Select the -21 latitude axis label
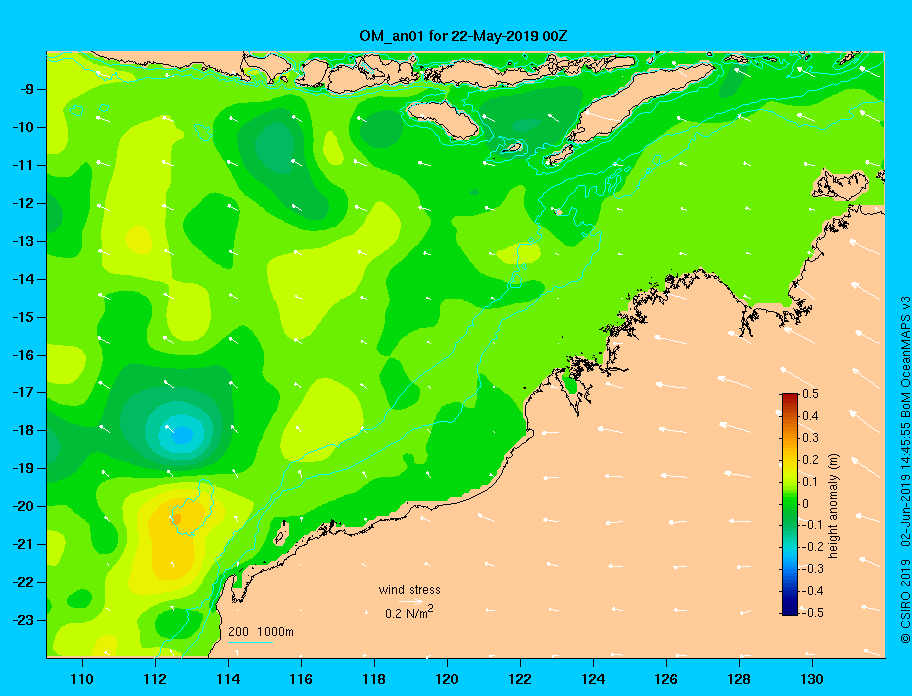Image resolution: width=912 pixels, height=696 pixels. [24, 544]
